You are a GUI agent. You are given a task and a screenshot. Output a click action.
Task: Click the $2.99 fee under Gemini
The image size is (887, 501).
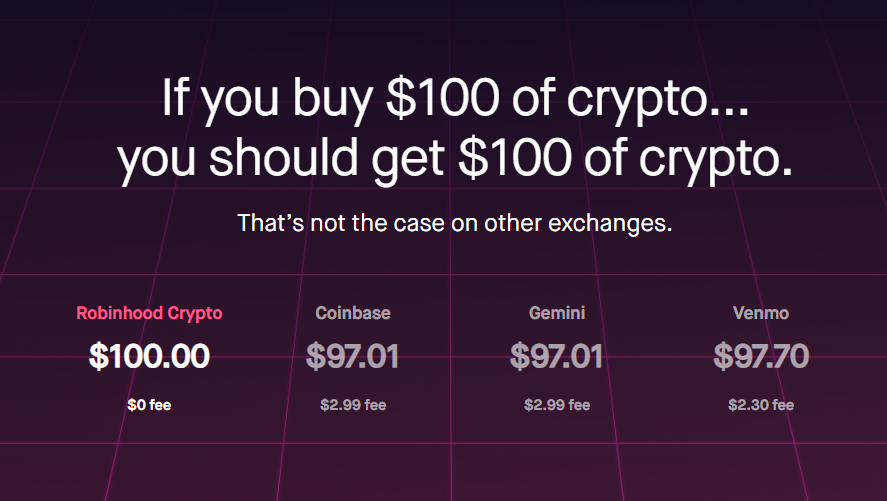(557, 405)
